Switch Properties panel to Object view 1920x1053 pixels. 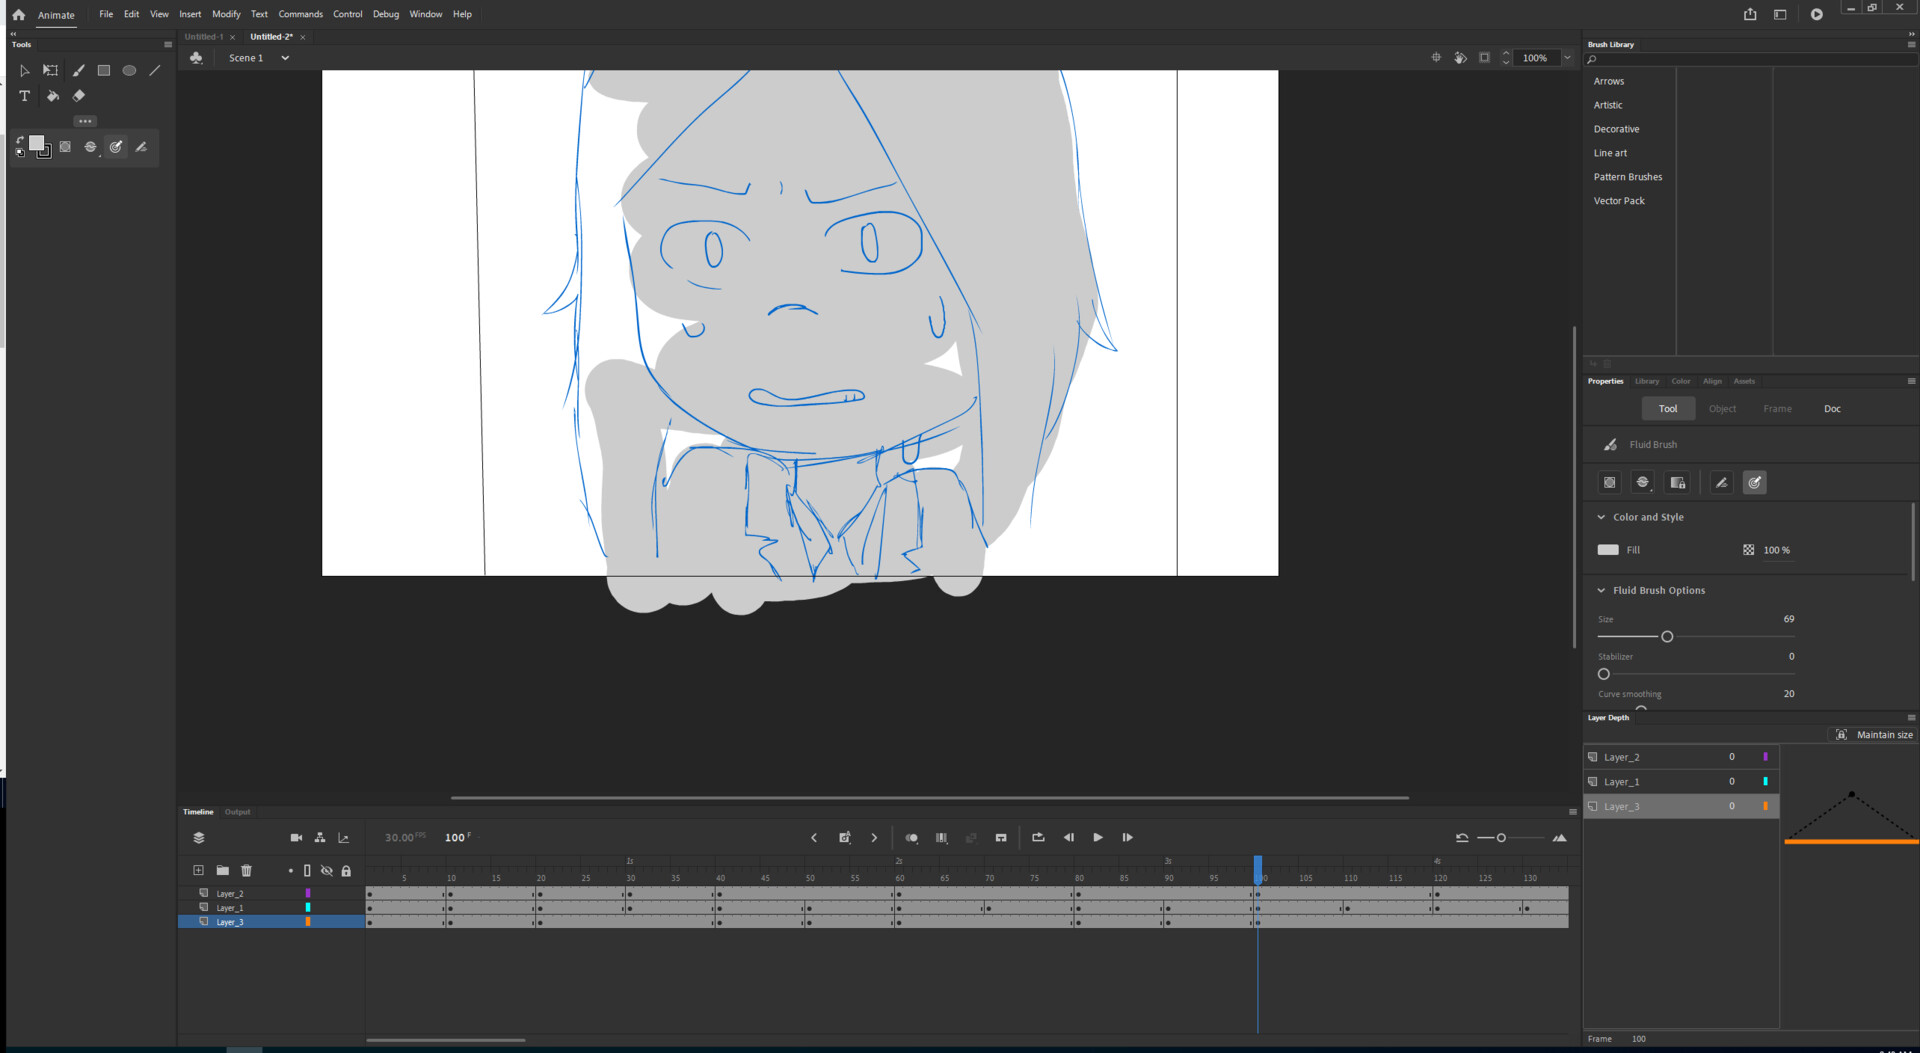[x=1722, y=408]
